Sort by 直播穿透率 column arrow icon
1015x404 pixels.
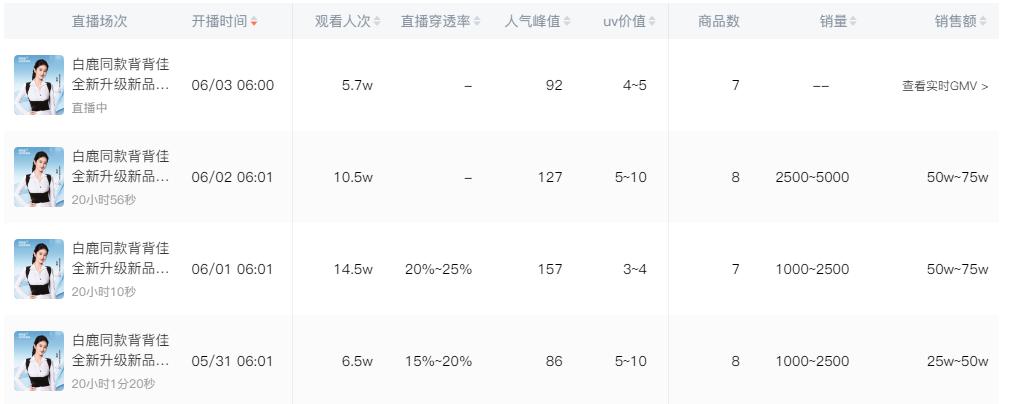(x=476, y=21)
